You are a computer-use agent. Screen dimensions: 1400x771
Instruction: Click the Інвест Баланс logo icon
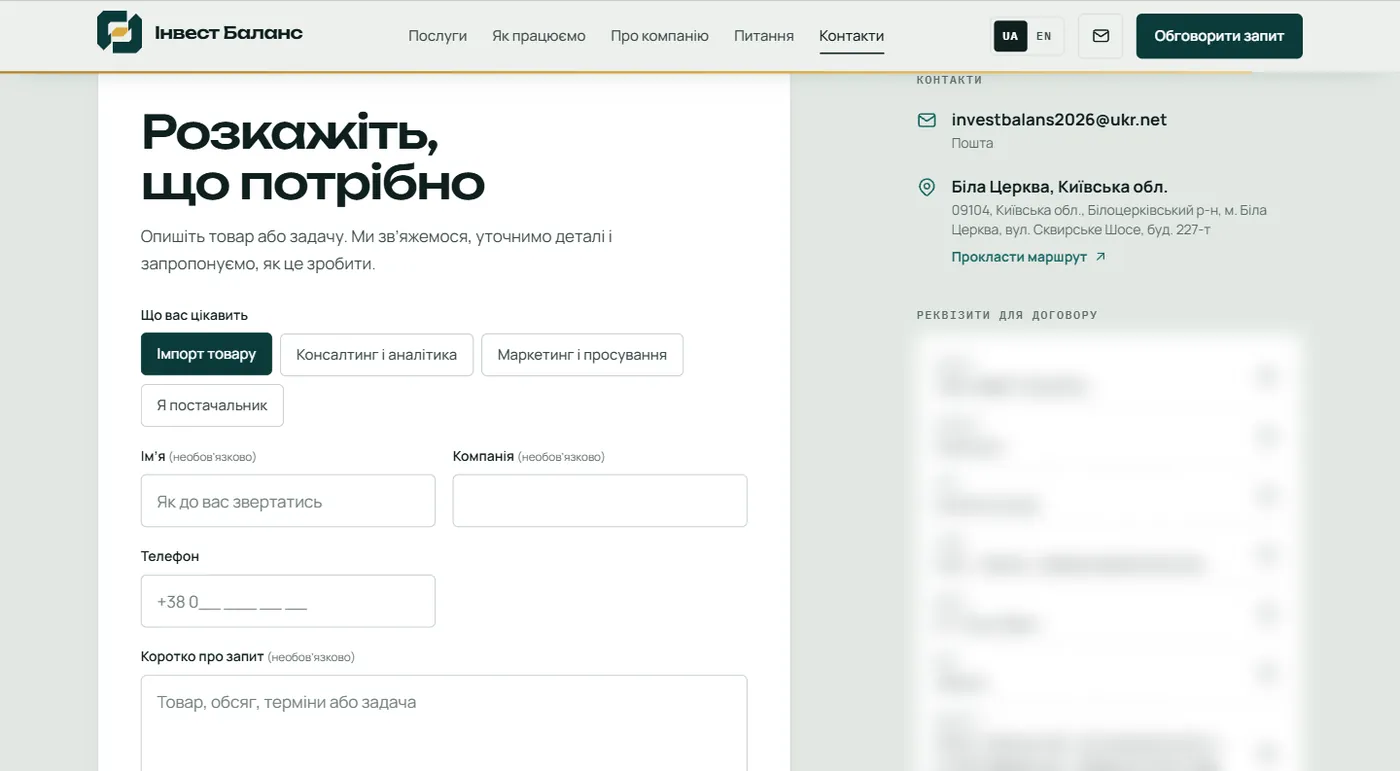(x=119, y=32)
